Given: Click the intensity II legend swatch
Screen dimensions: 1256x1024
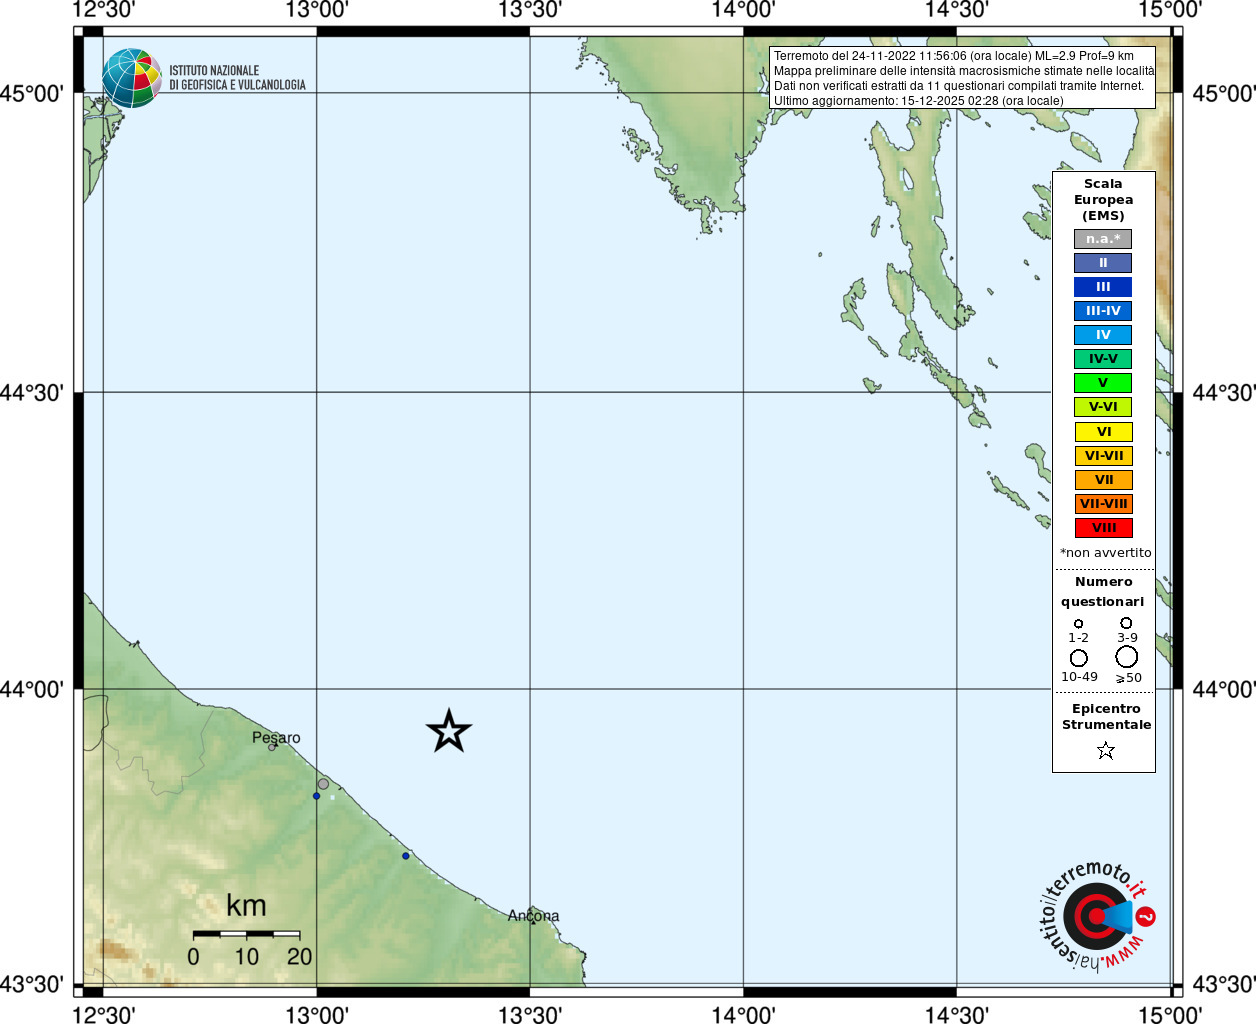Looking at the screenshot, I should [1103, 263].
